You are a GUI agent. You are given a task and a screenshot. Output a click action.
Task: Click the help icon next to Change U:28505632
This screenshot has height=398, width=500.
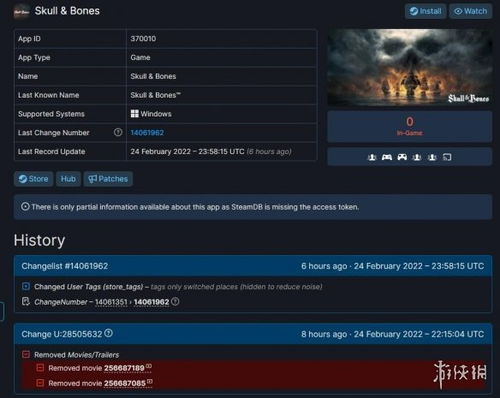(x=108, y=333)
